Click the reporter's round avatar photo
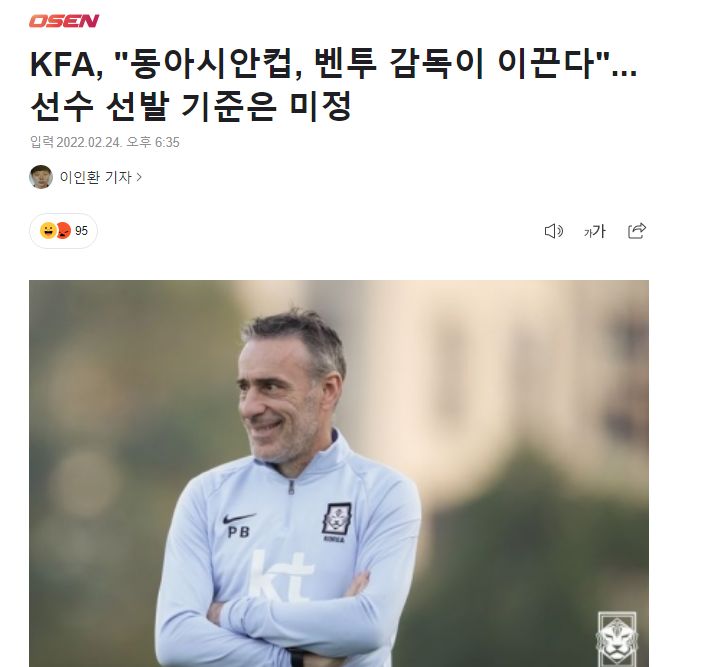Image resolution: width=724 pixels, height=667 pixels. [41, 177]
